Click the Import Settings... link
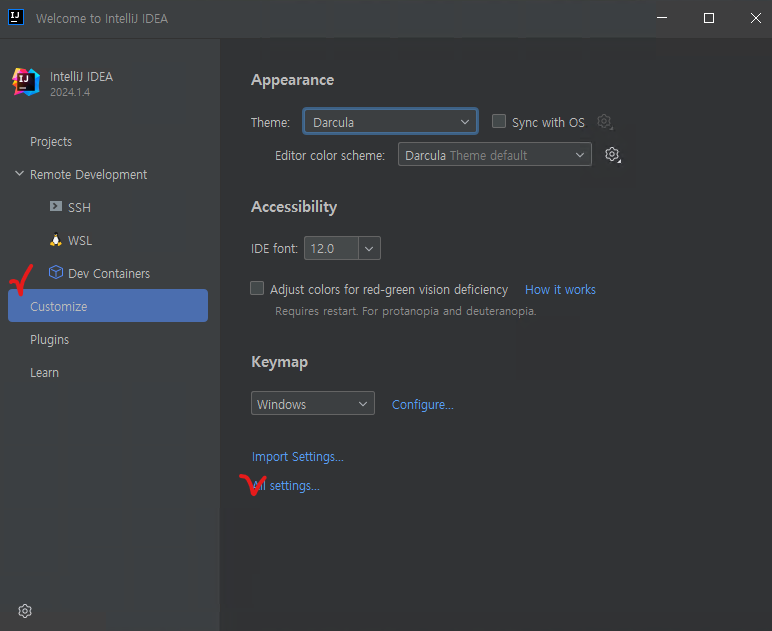This screenshot has height=631, width=772. [297, 457]
